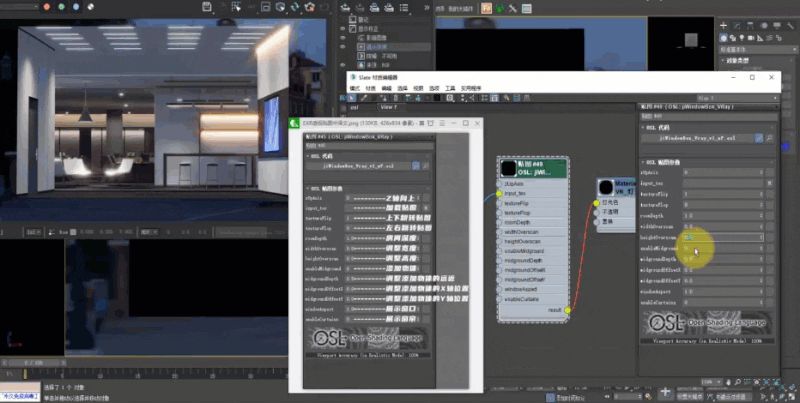Toggle the checkbox beside the input_tex parameter
This screenshot has height=403, width=800.
tap(769, 183)
